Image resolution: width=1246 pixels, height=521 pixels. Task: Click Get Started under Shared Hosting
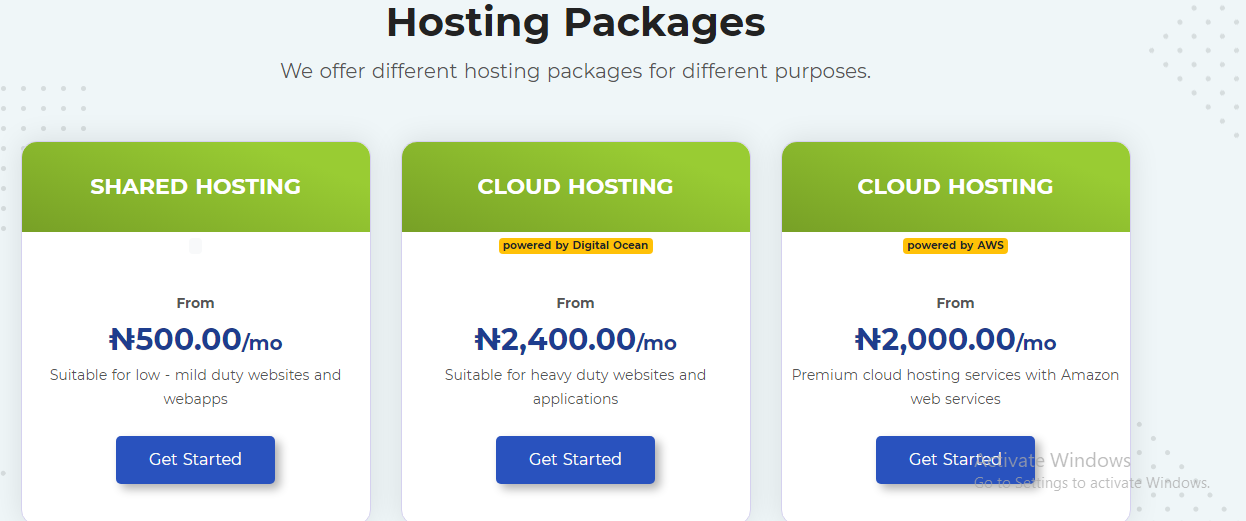pyautogui.click(x=195, y=460)
